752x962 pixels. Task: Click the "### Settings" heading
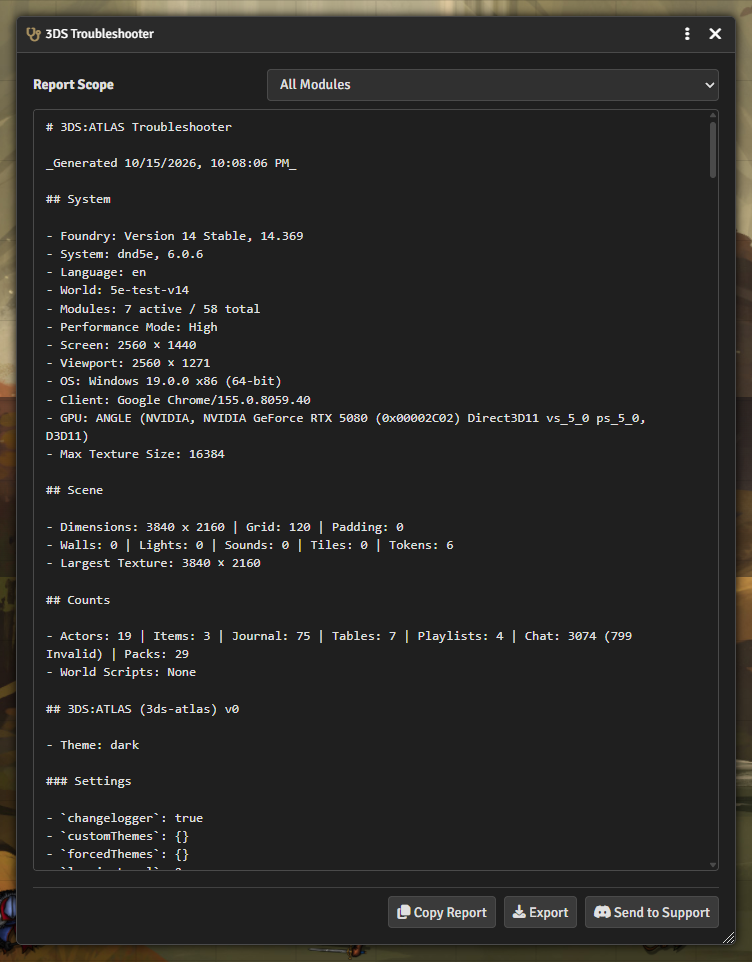click(89, 781)
